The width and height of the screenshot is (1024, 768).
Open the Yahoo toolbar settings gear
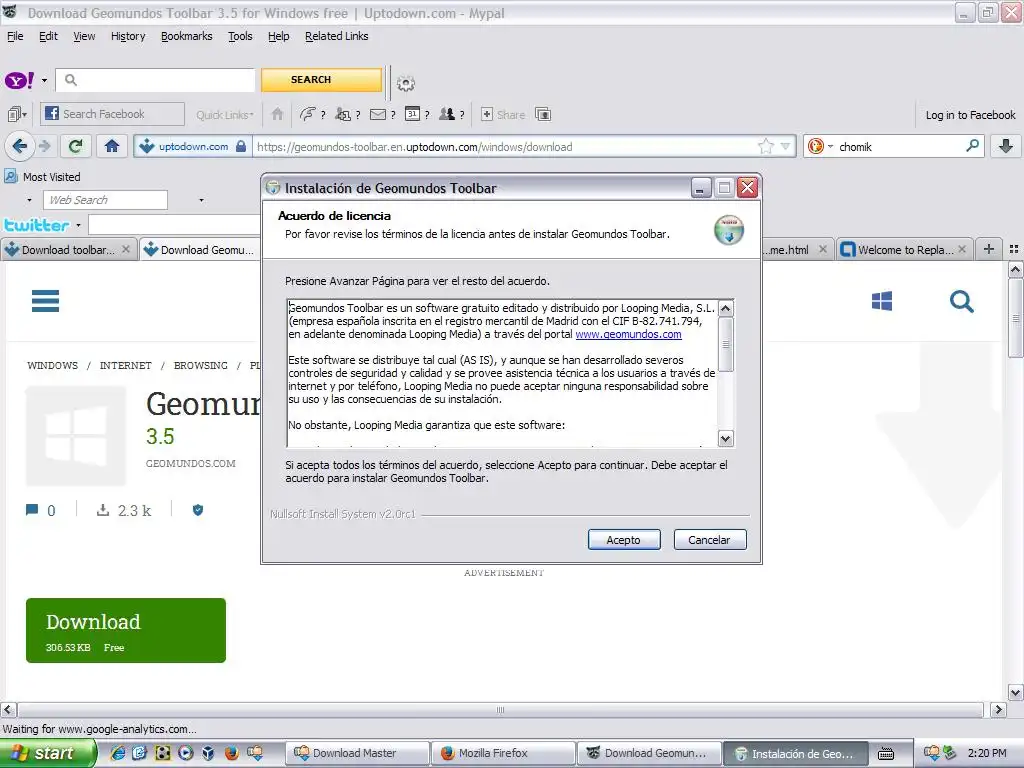pyautogui.click(x=406, y=84)
